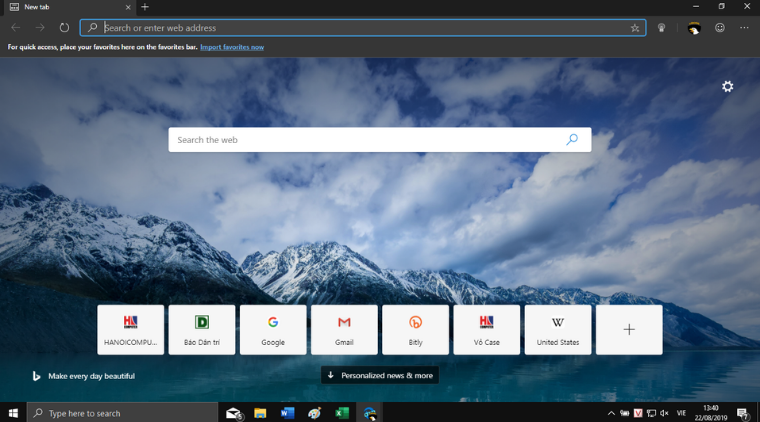Click the Edge icon on taskbar
Viewport: 760px width, 422px height.
tap(370, 413)
